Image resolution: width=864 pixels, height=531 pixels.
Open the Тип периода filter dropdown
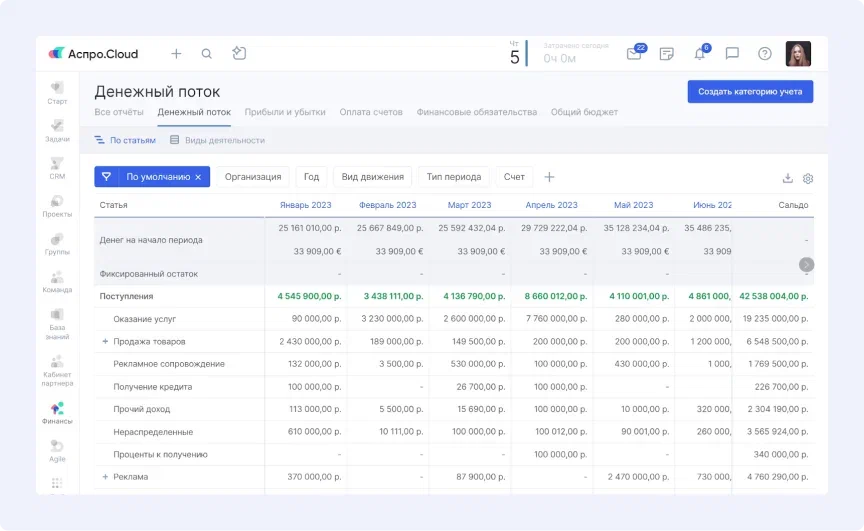454,177
